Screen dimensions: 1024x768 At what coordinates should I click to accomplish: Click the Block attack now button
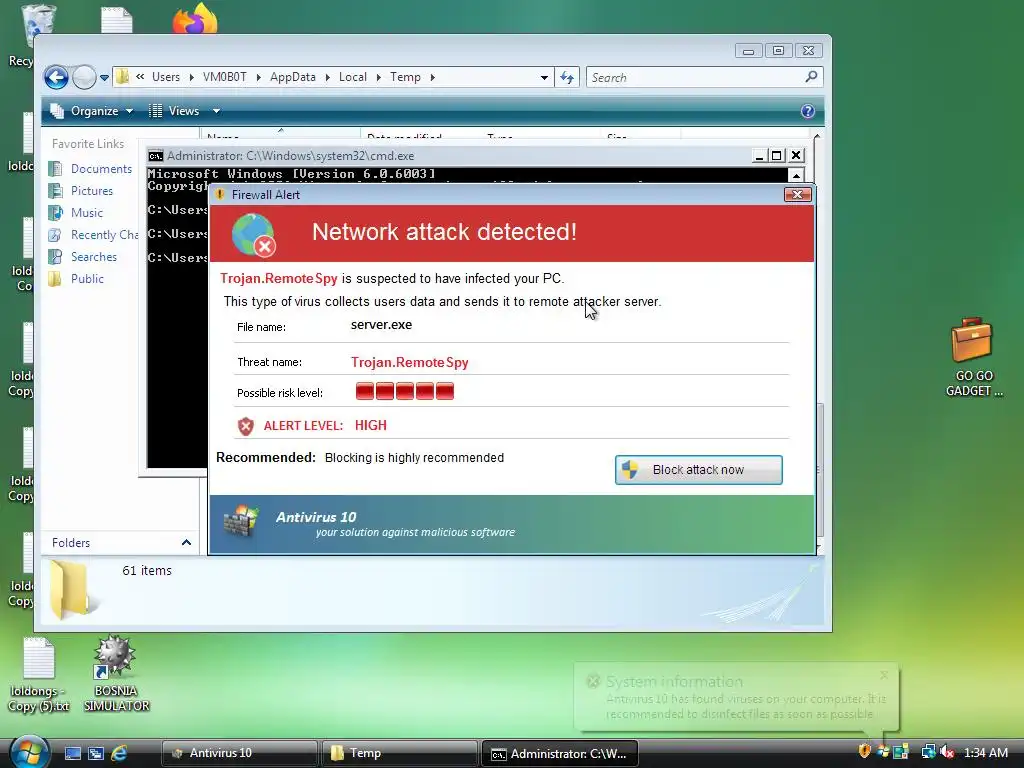click(698, 470)
